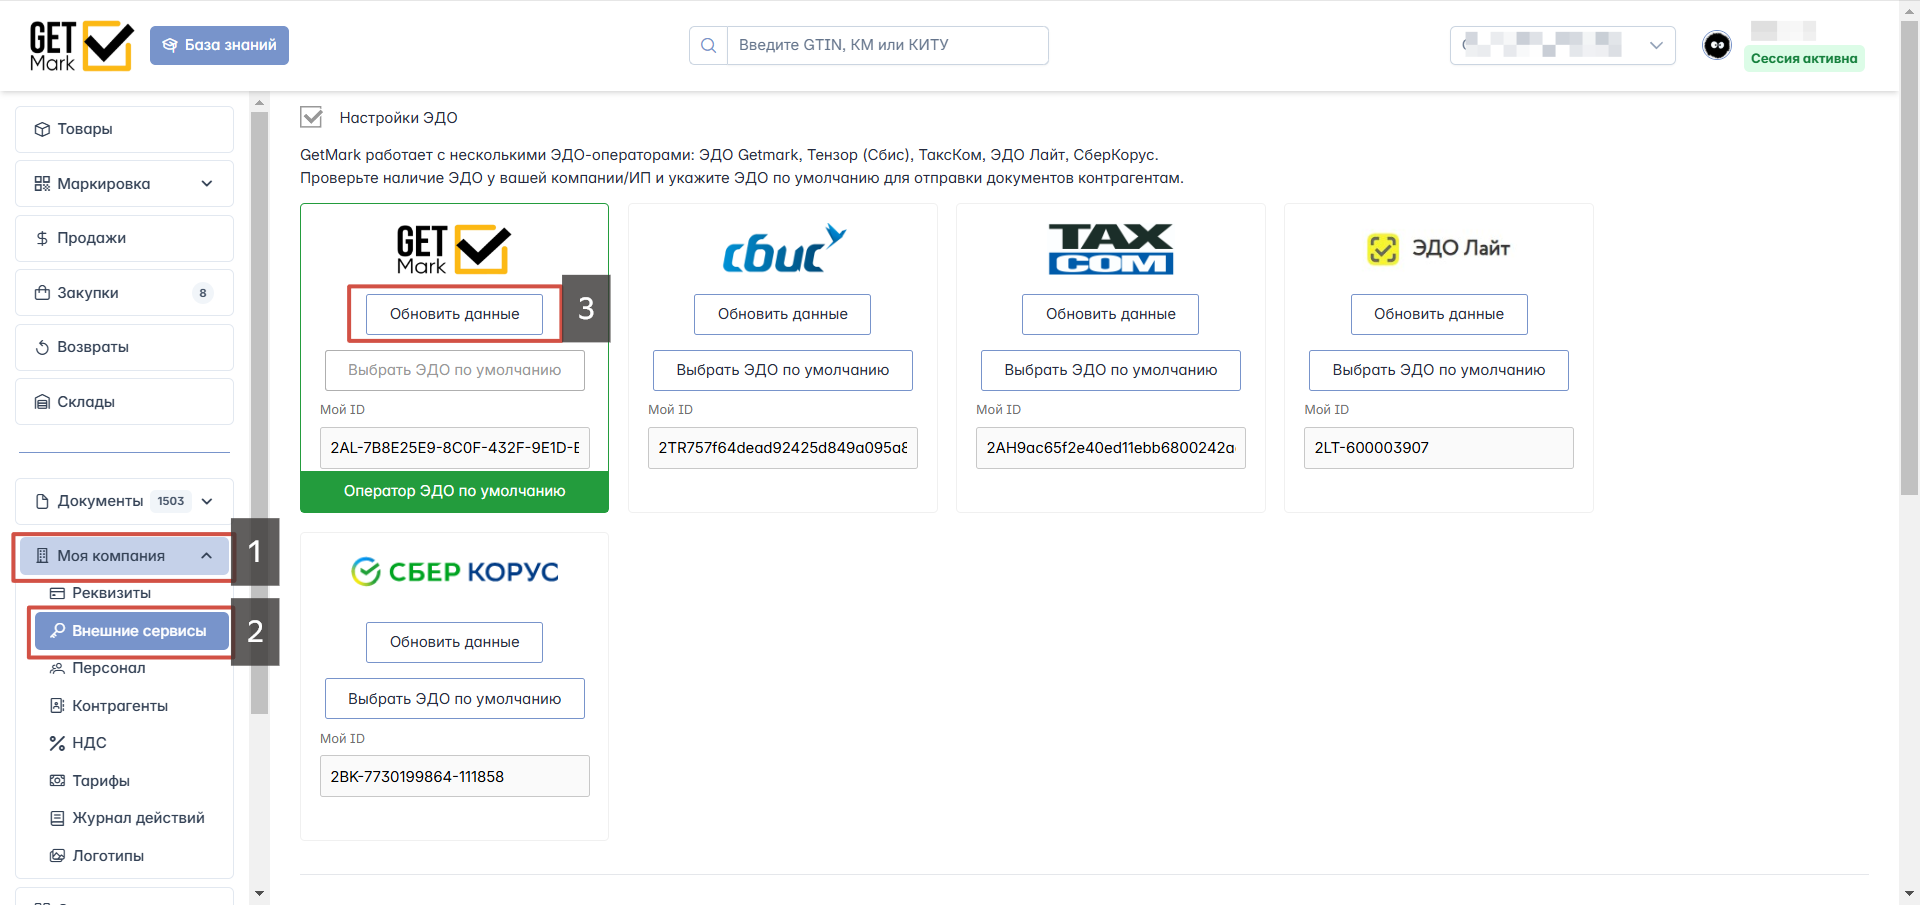Click the Возвраты arrow icon
This screenshot has width=1920, height=905.
(x=42, y=347)
